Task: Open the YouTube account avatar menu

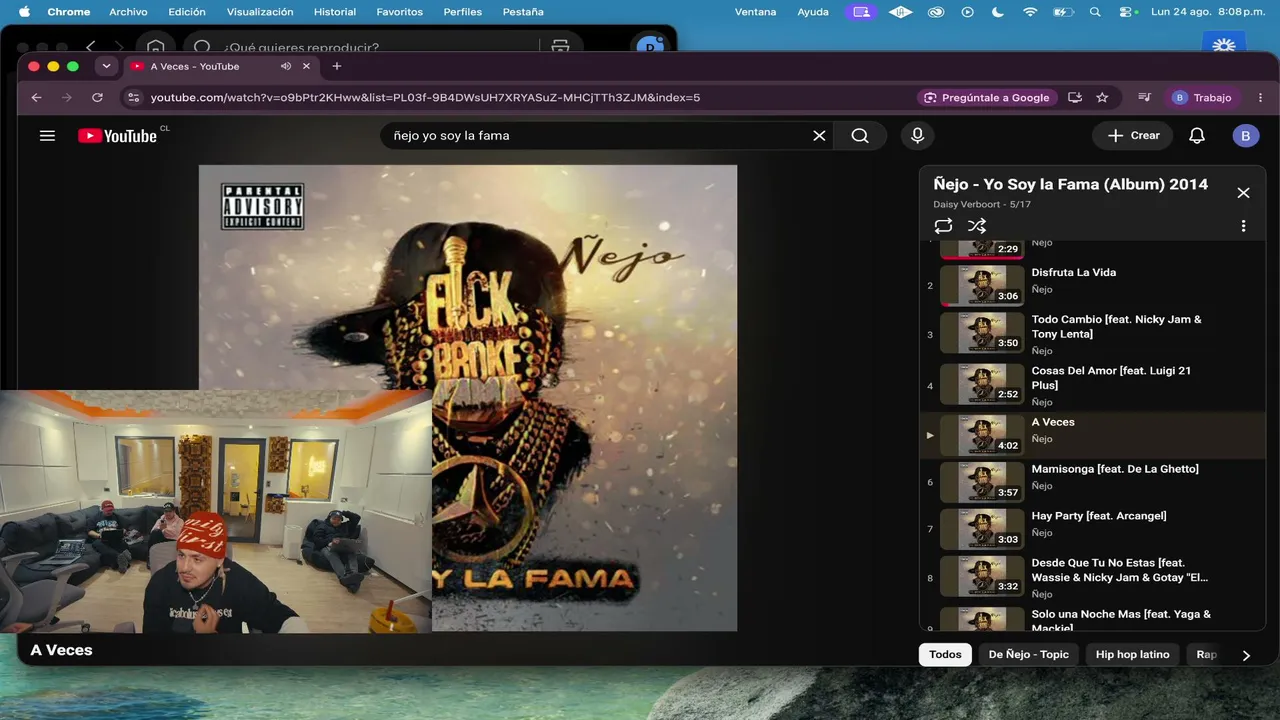Action: (x=1245, y=136)
